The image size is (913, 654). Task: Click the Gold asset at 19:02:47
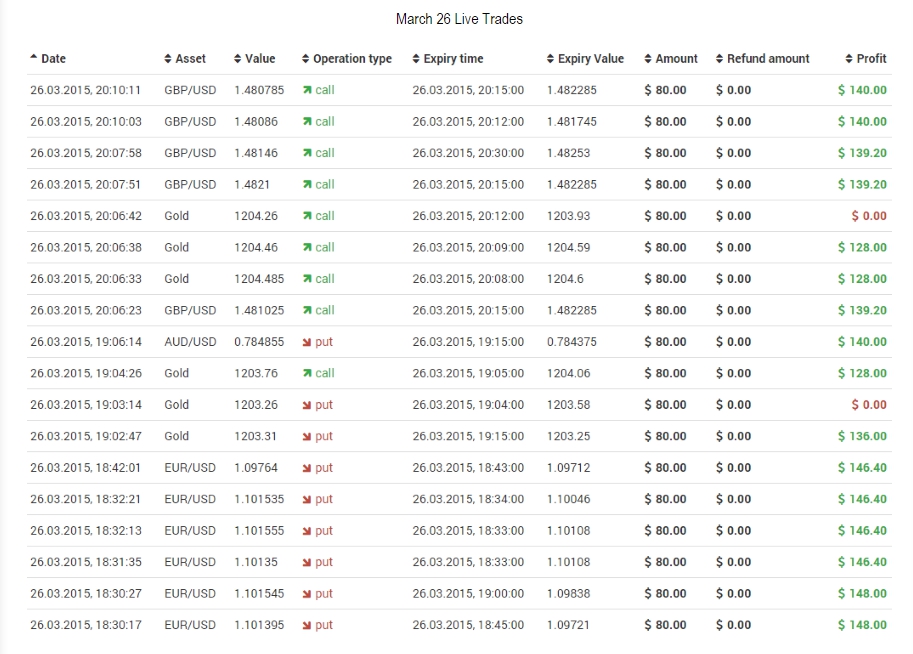pyautogui.click(x=177, y=436)
